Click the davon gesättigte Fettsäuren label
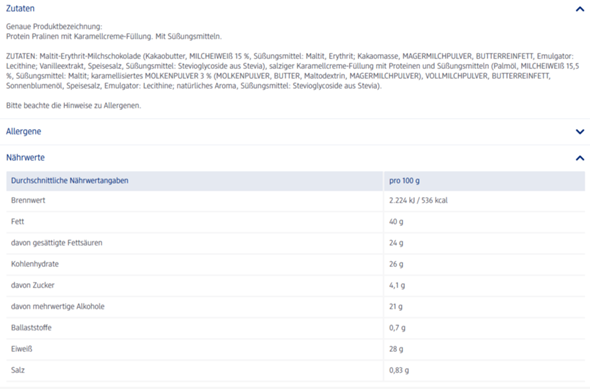This screenshot has width=590, height=391. coord(56,243)
